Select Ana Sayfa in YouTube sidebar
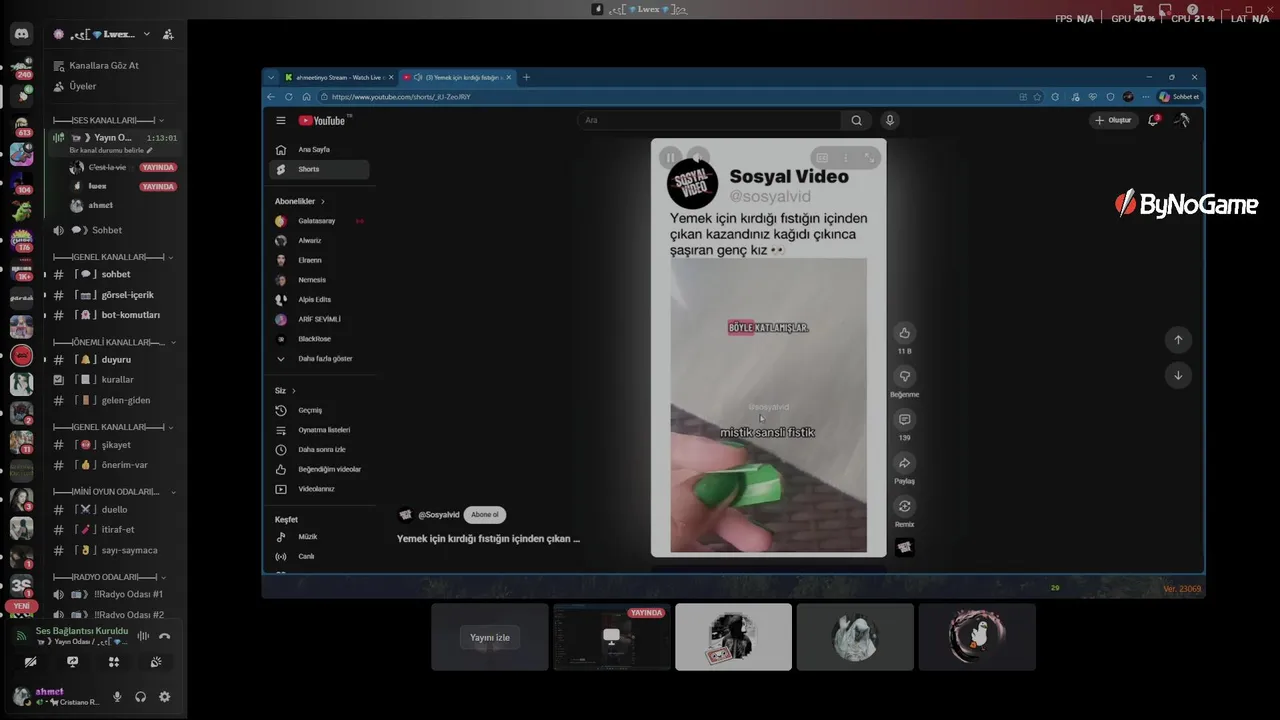The height and width of the screenshot is (720, 1280). (320, 150)
